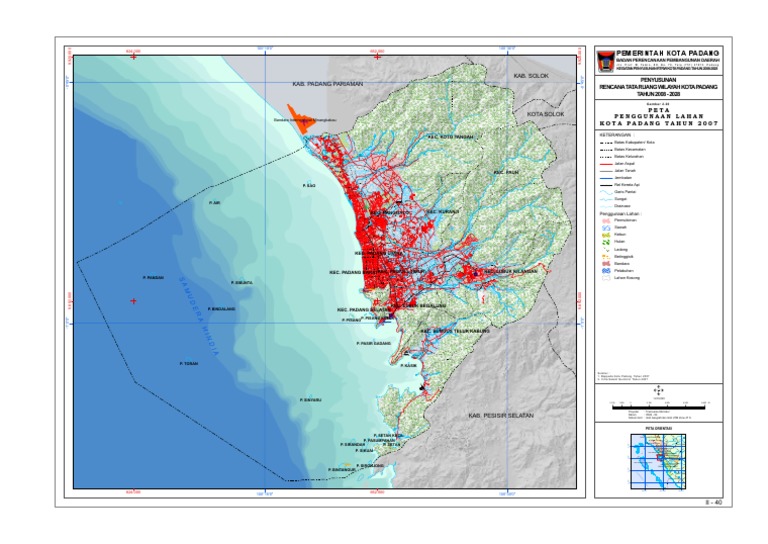Click the KAB. PADANG PARIAMAN label
This screenshot has height=544, width=768.
pos(328,84)
